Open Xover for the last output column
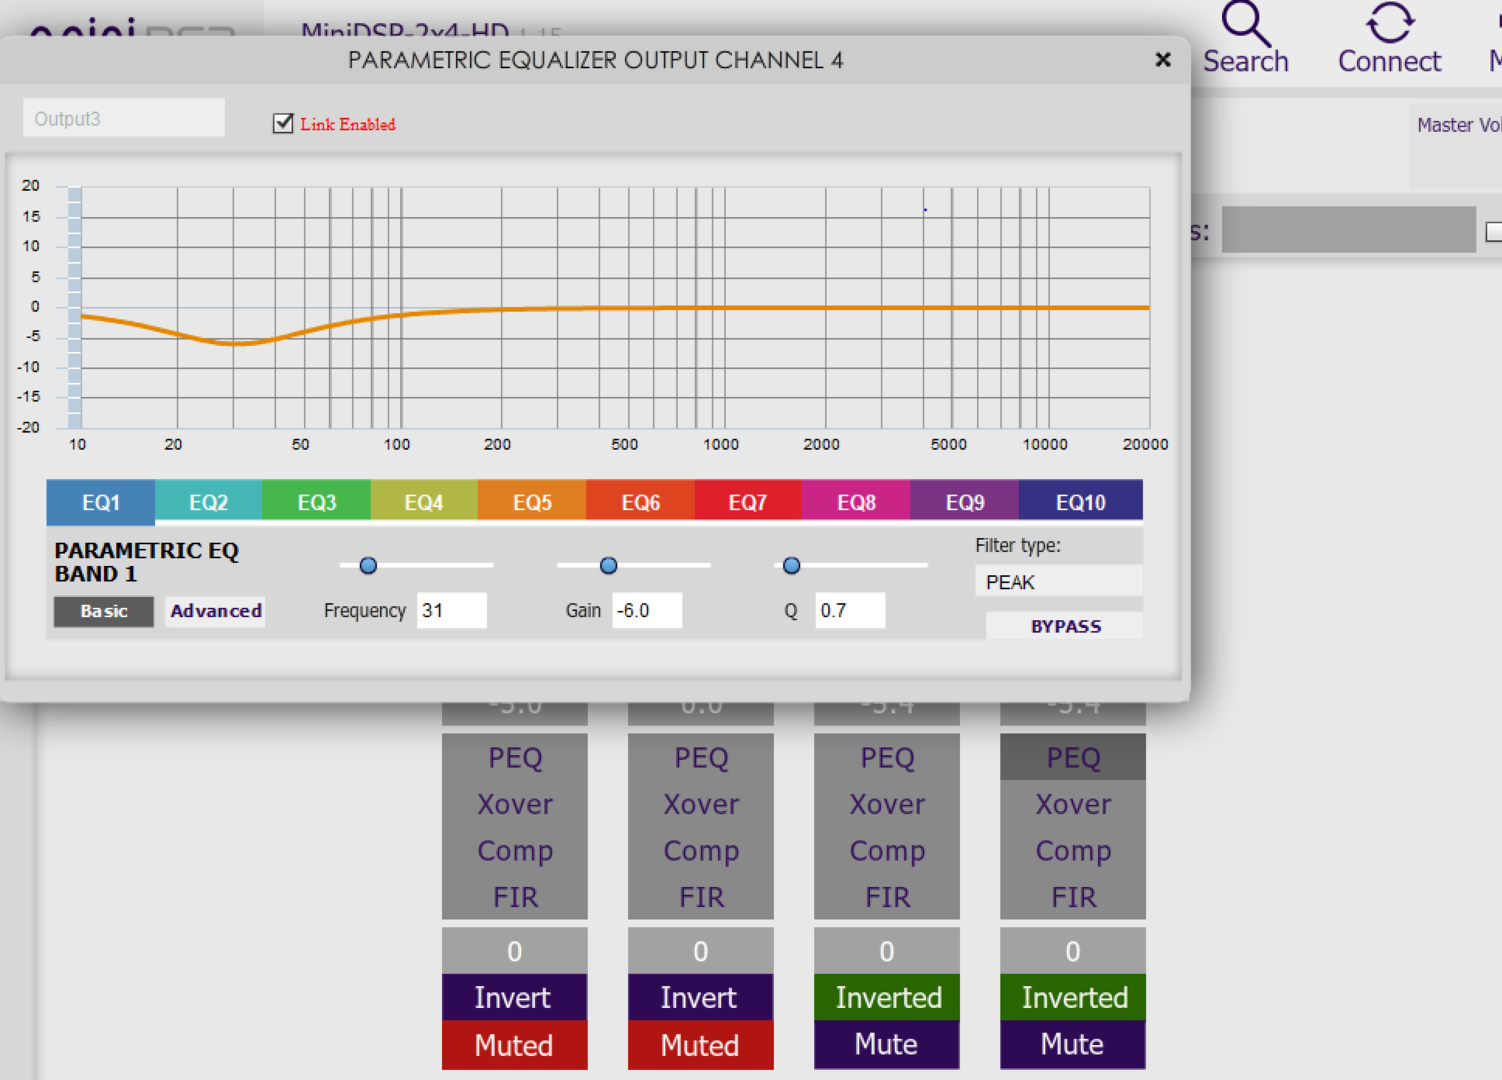 point(1073,804)
